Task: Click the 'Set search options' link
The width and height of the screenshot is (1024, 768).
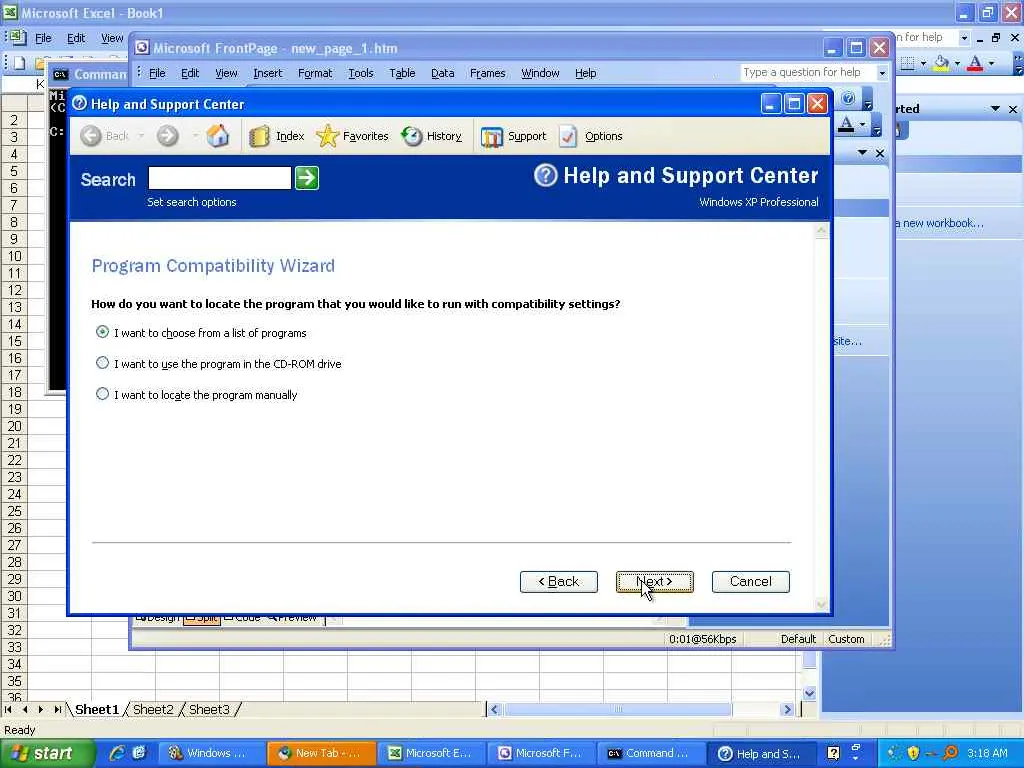Action: 191,202
